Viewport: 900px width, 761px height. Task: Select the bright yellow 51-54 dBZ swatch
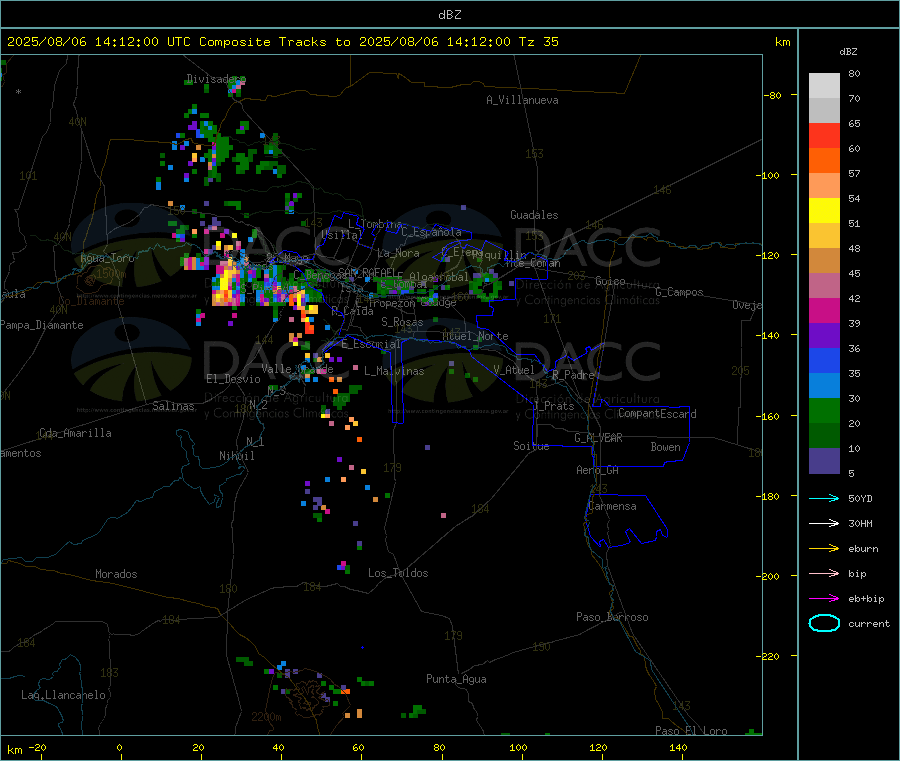coord(824,211)
